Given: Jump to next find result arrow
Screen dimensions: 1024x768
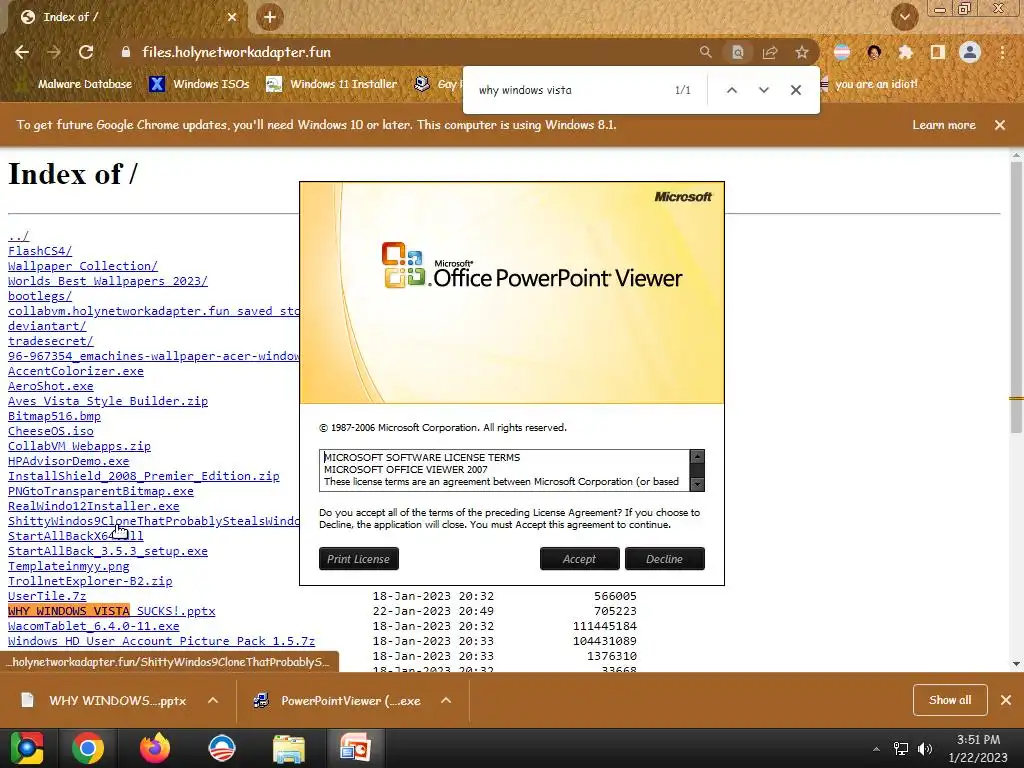Looking at the screenshot, I should pos(763,90).
